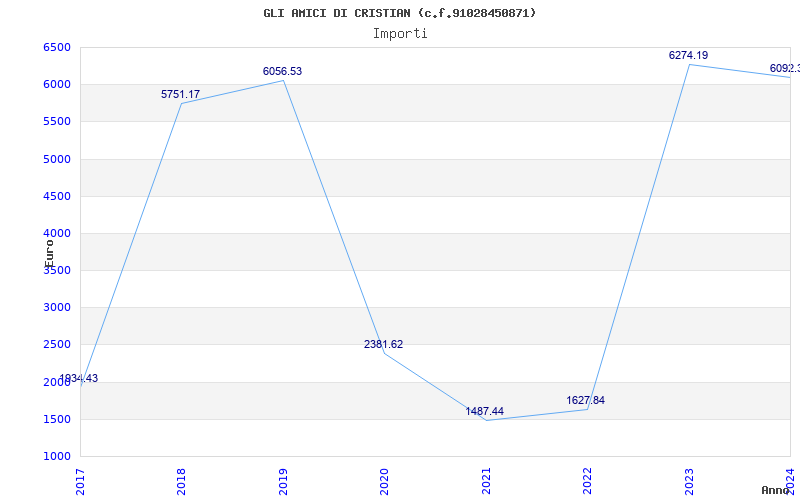The width and height of the screenshot is (800, 500).
Task: Click the 2022 x-axis label
Action: pos(587,482)
